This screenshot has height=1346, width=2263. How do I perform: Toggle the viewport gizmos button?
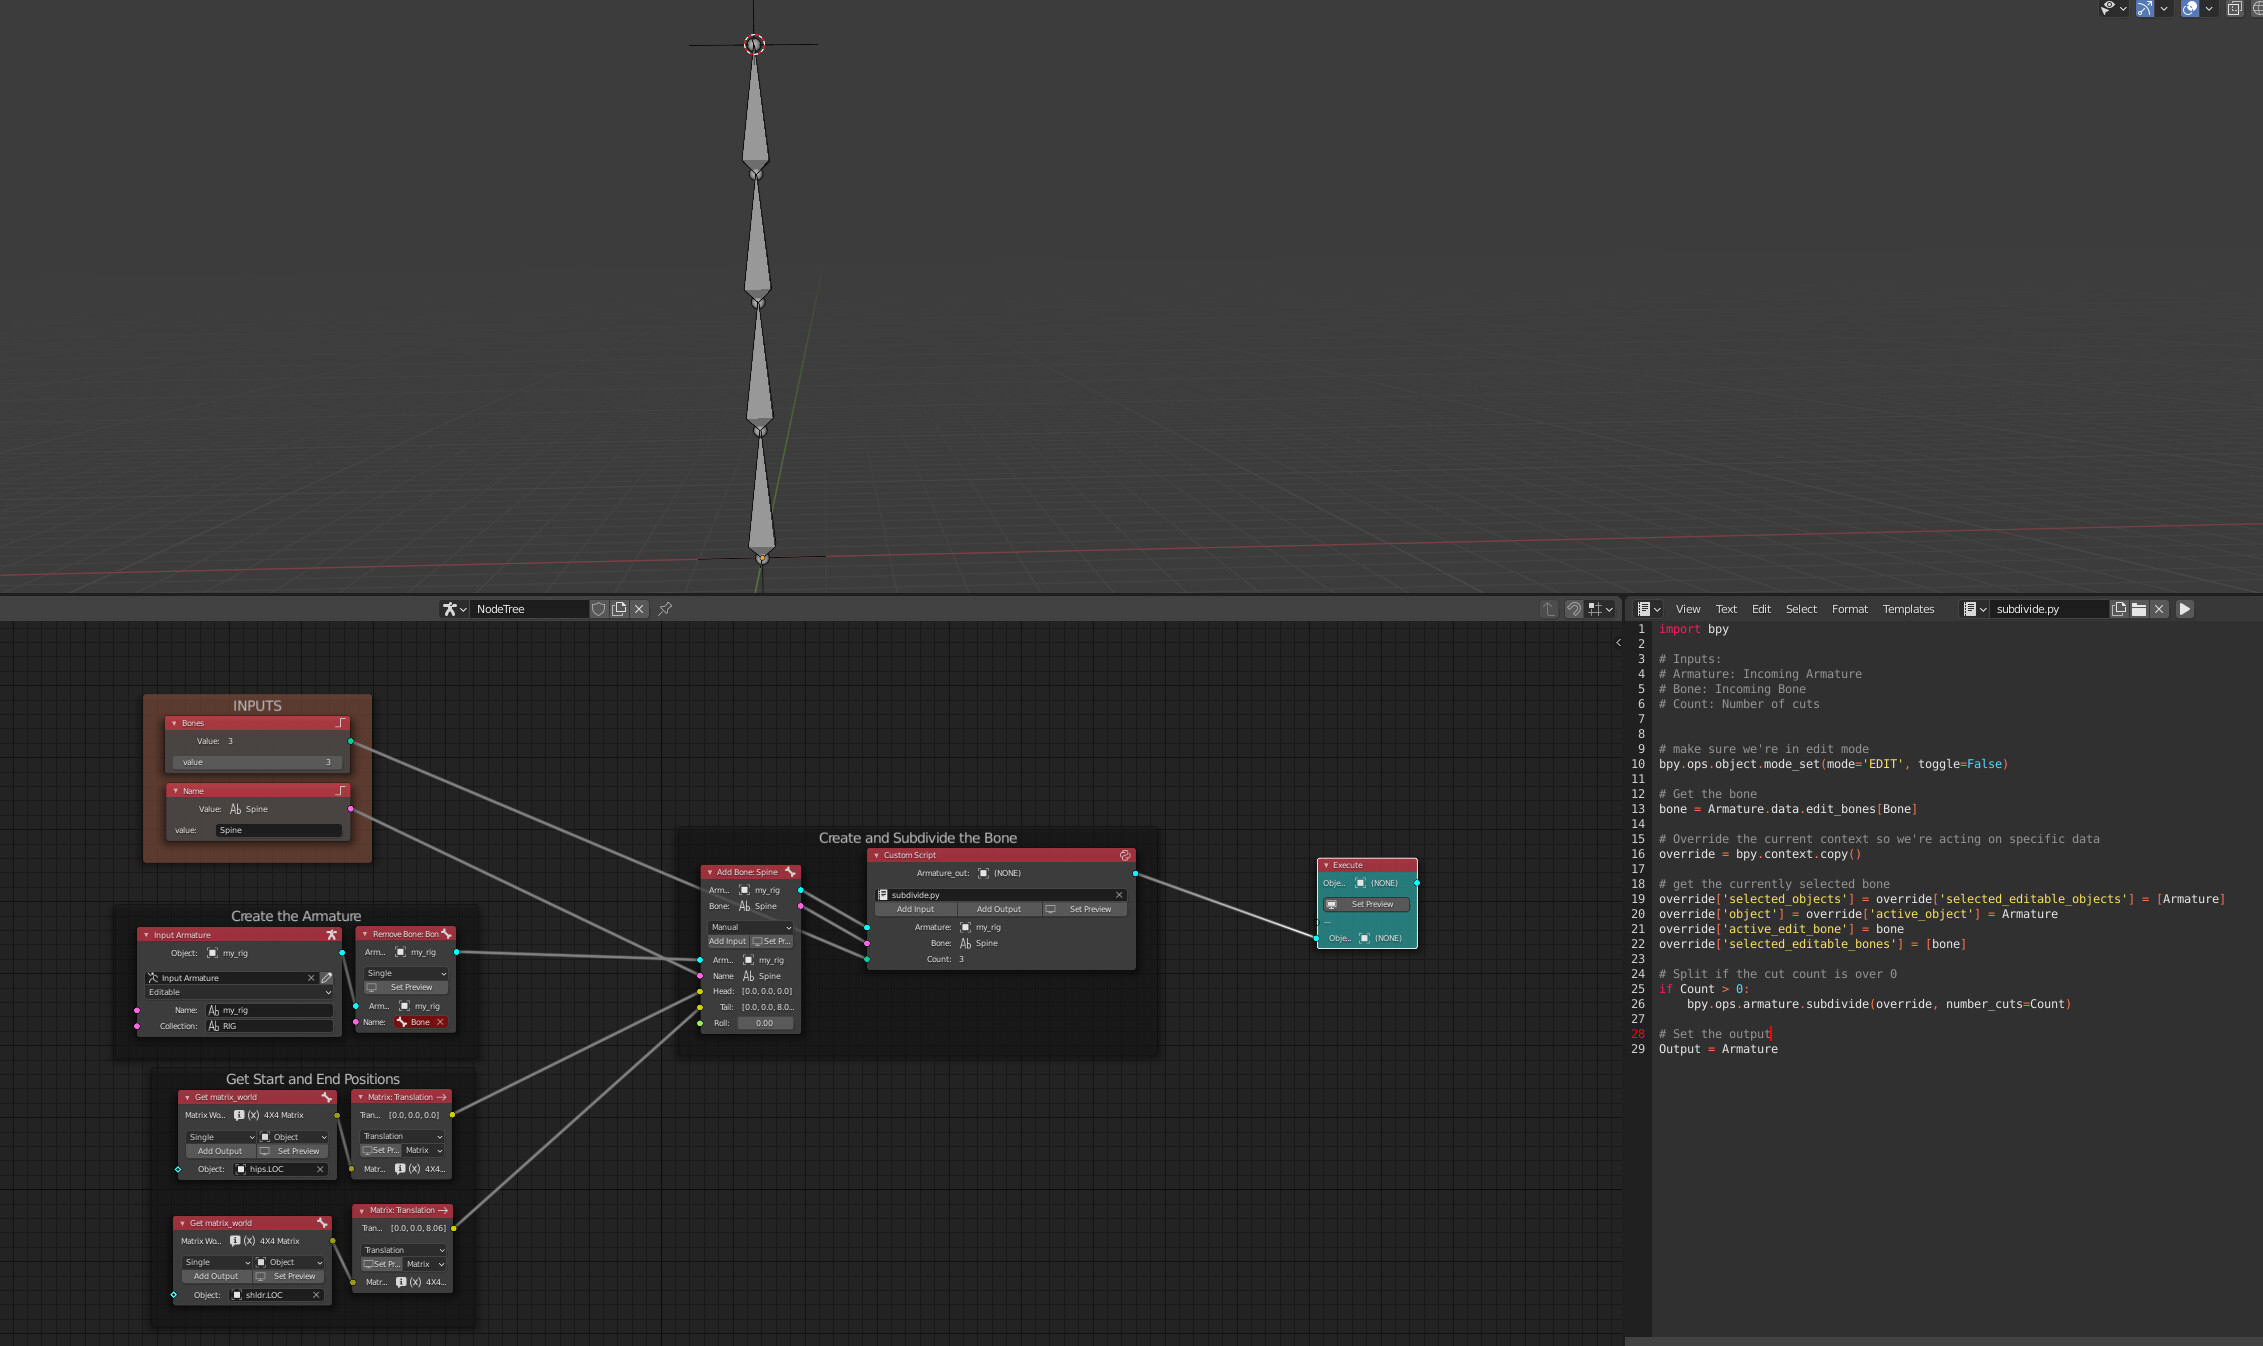pyautogui.click(x=2144, y=8)
